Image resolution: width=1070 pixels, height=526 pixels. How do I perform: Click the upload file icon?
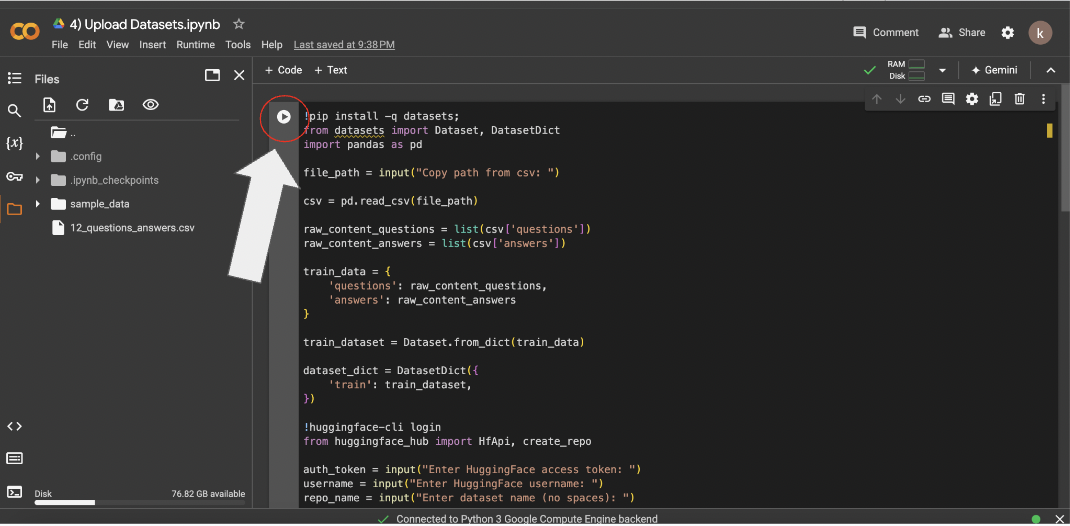(50, 105)
